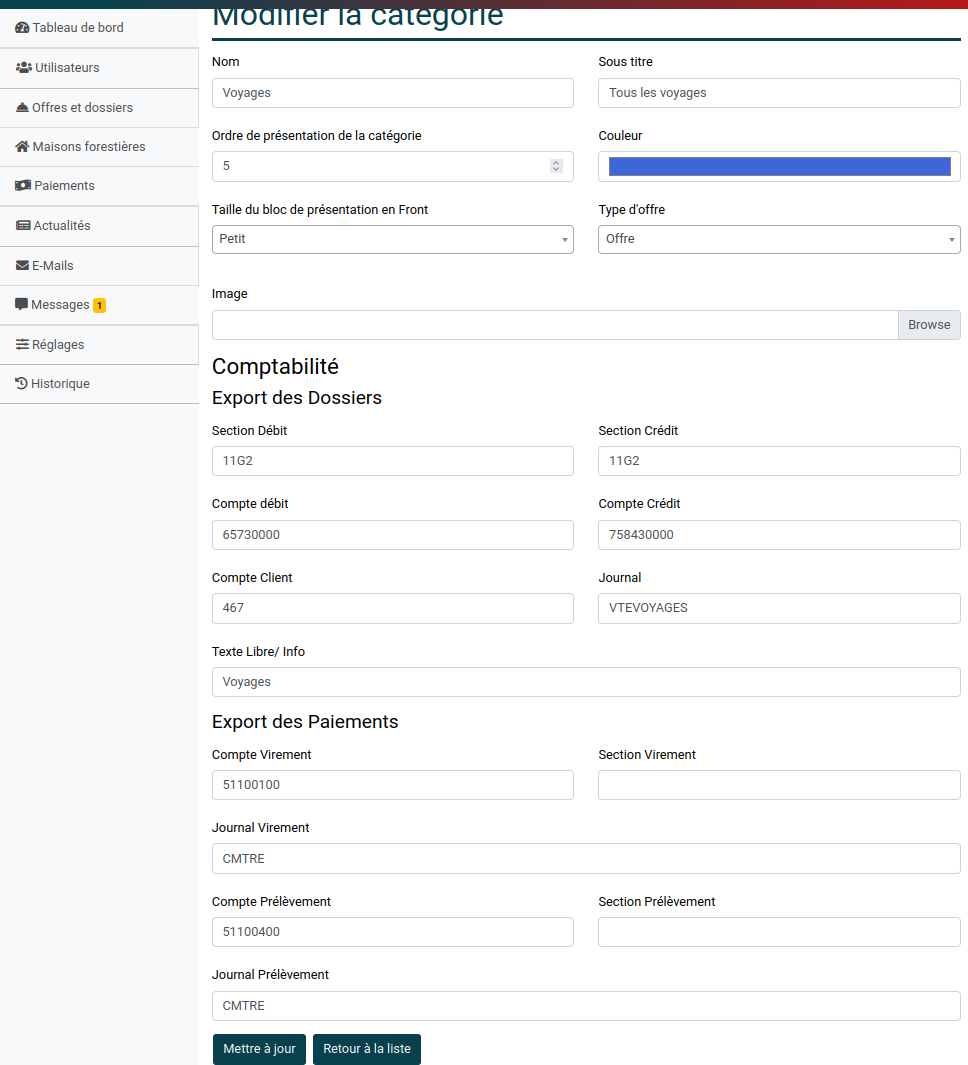Open the blue Couleur color picker

point(778,166)
